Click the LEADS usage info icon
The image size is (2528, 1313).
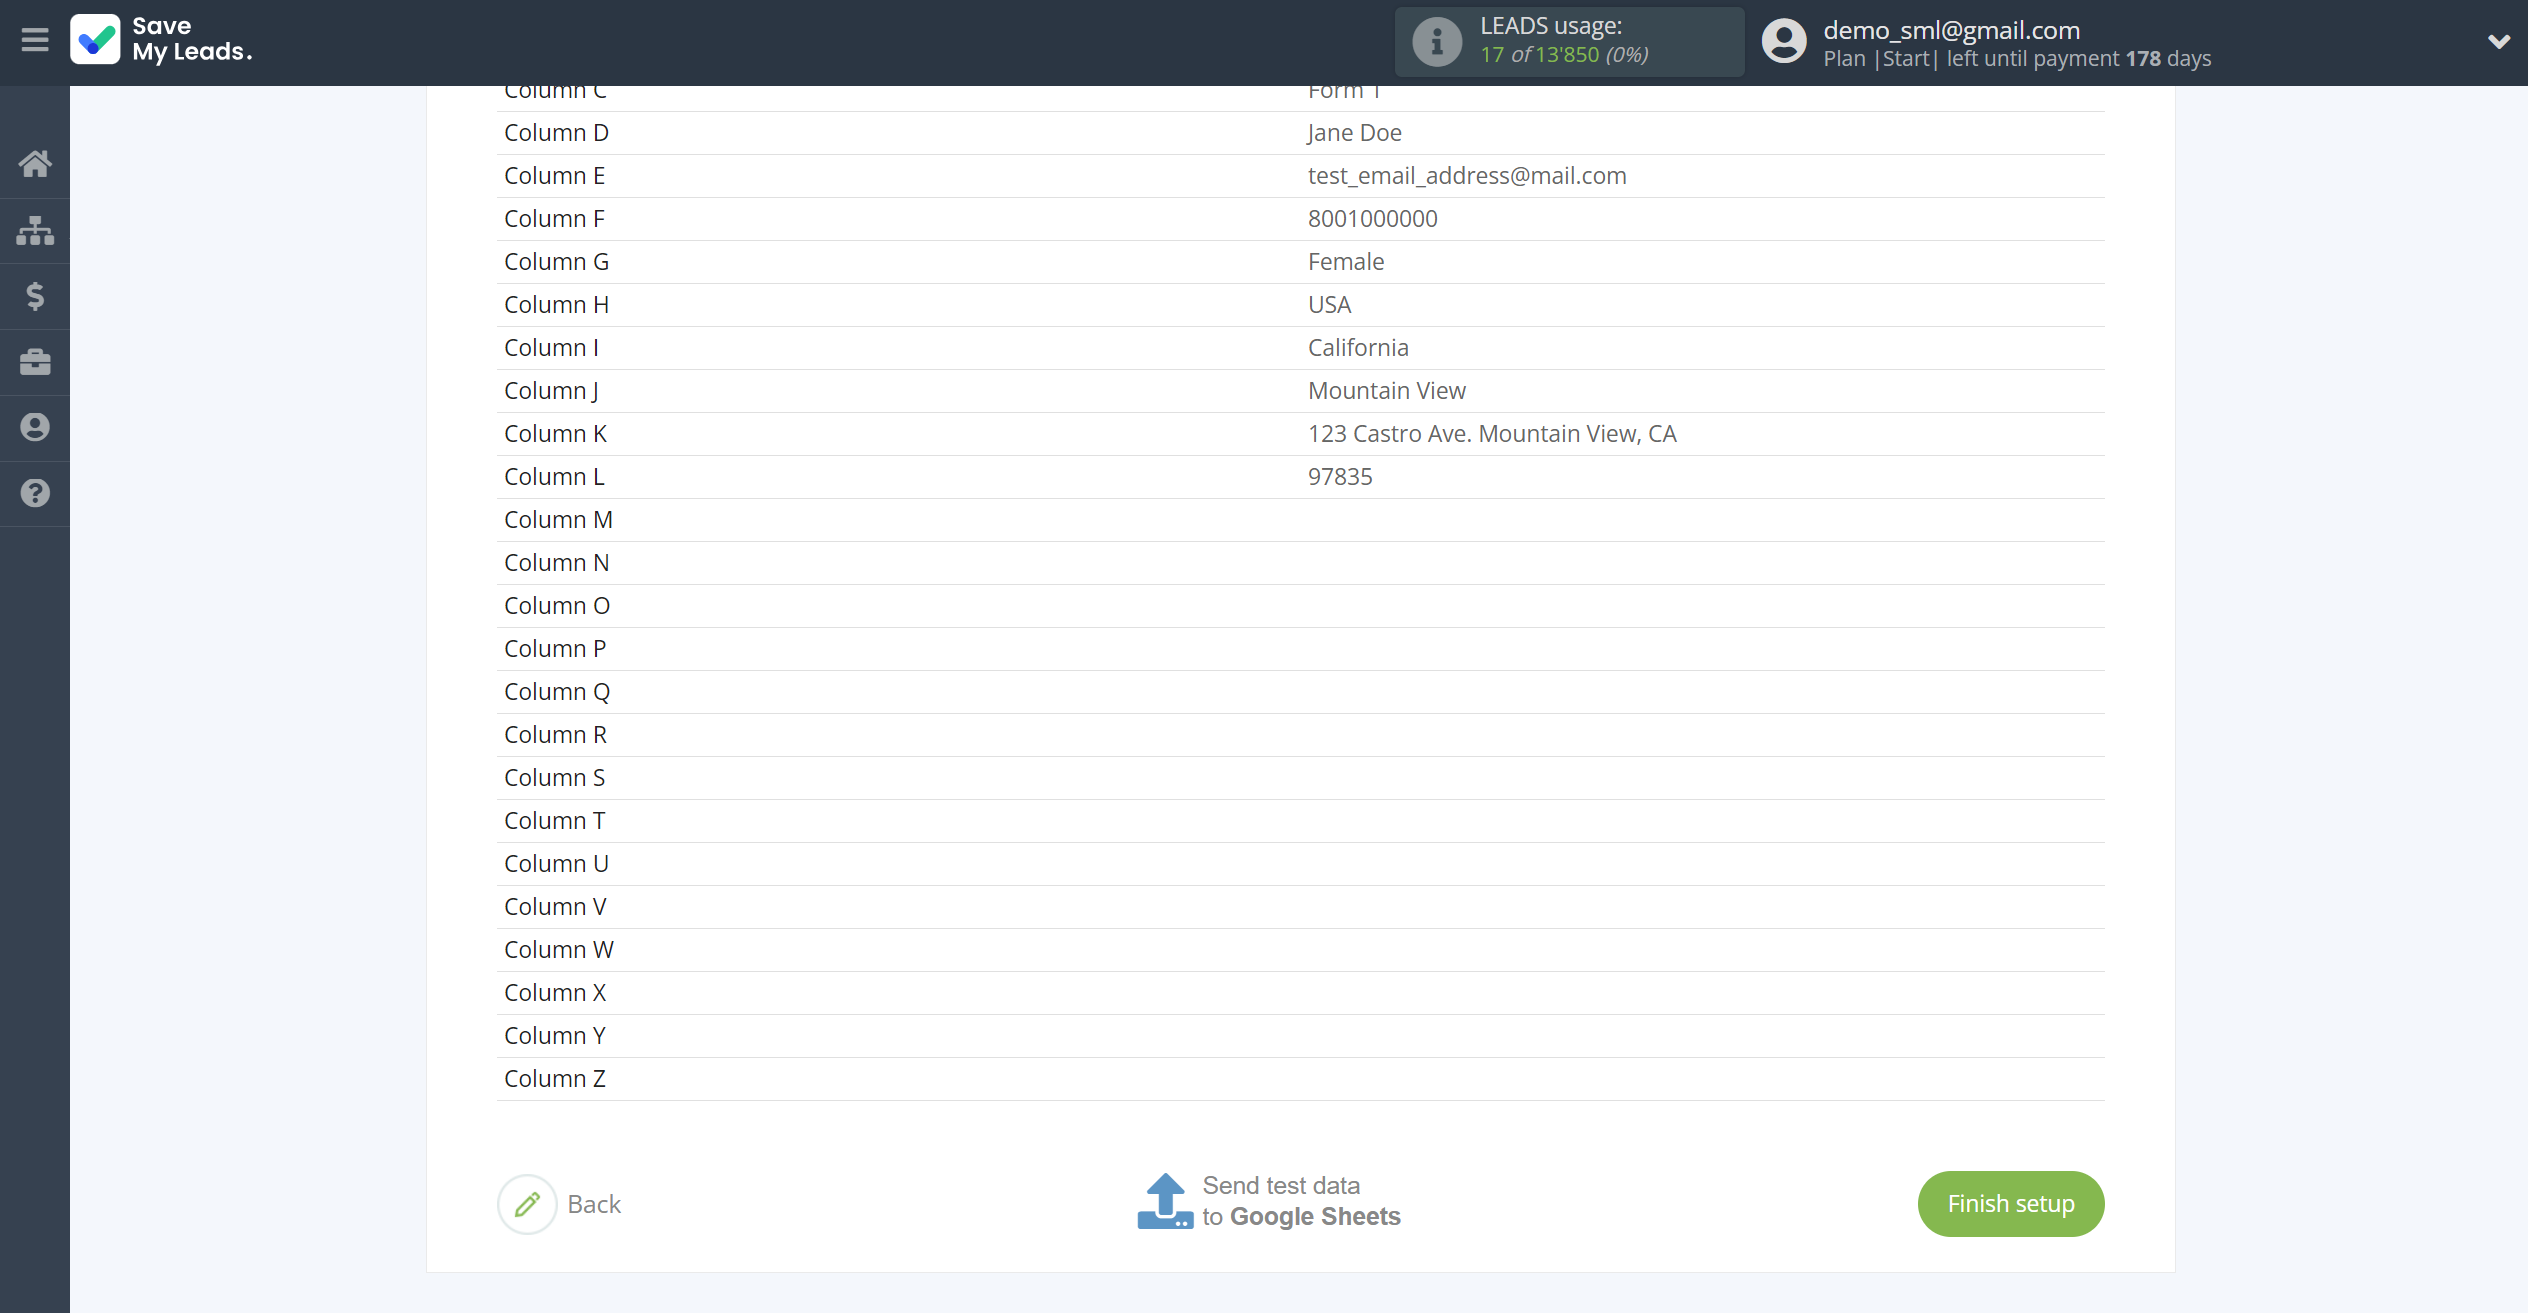pos(1437,42)
